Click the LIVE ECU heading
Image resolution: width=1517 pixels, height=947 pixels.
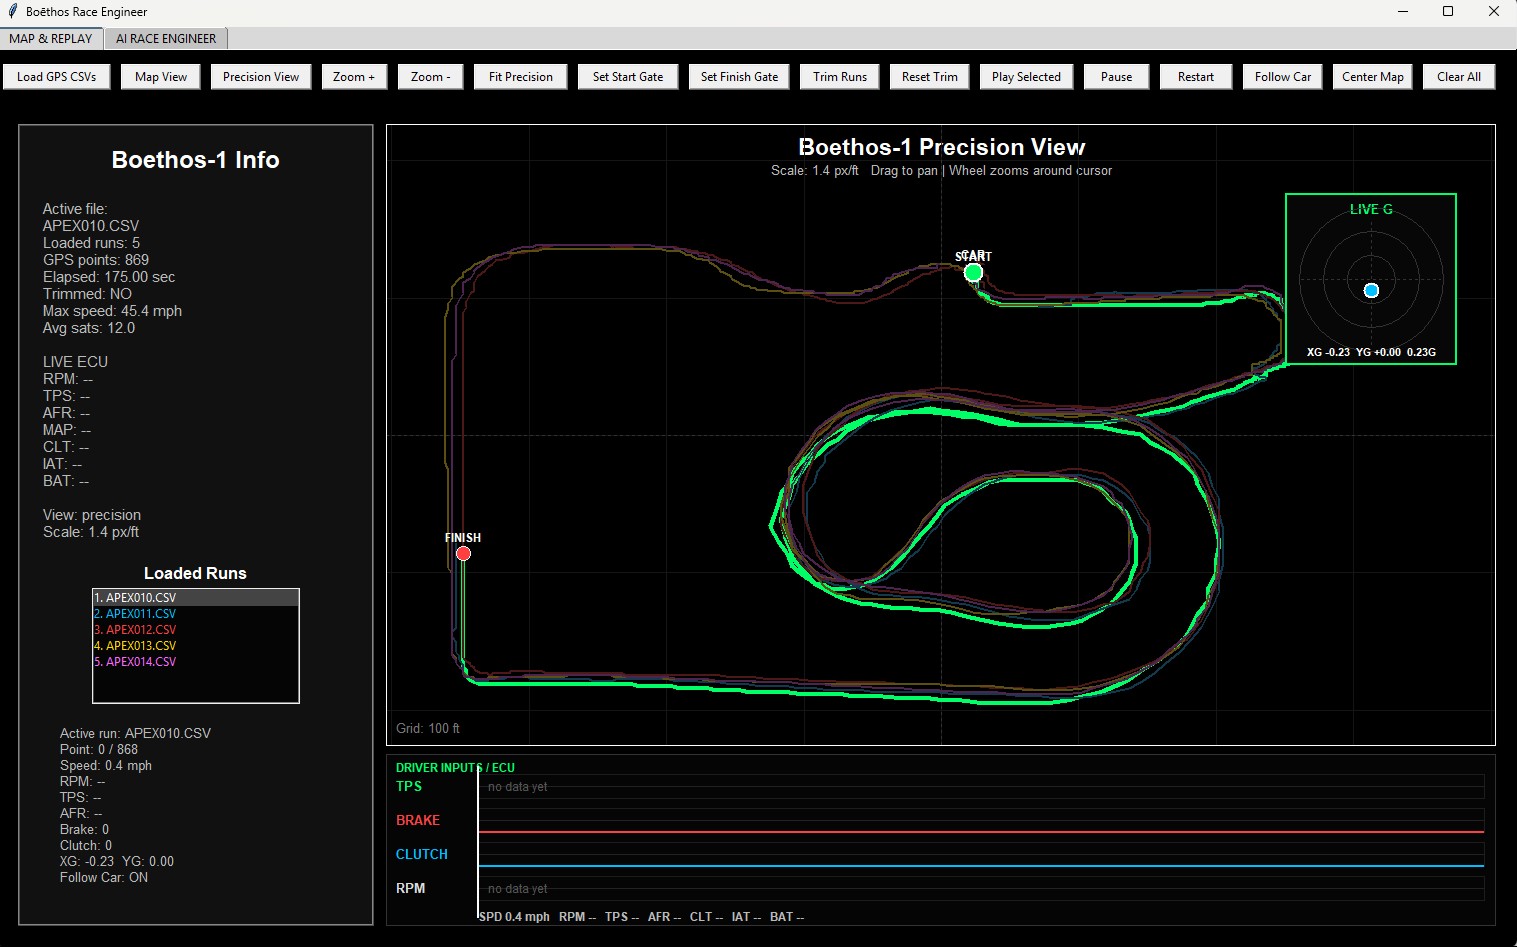coord(75,362)
